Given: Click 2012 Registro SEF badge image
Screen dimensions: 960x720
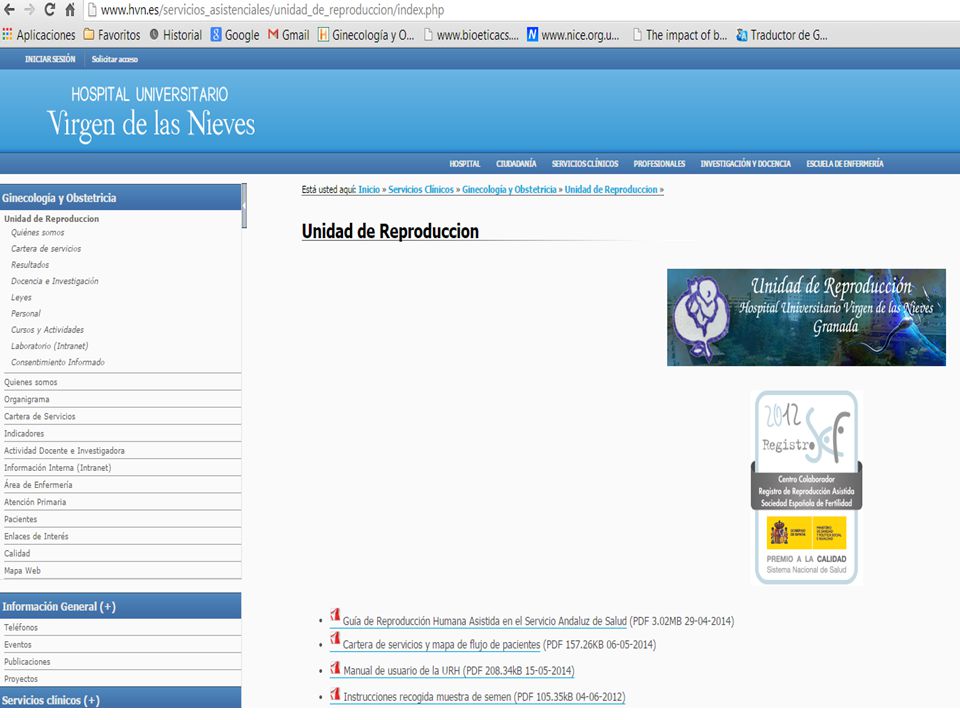Looking at the screenshot, I should 806,487.
